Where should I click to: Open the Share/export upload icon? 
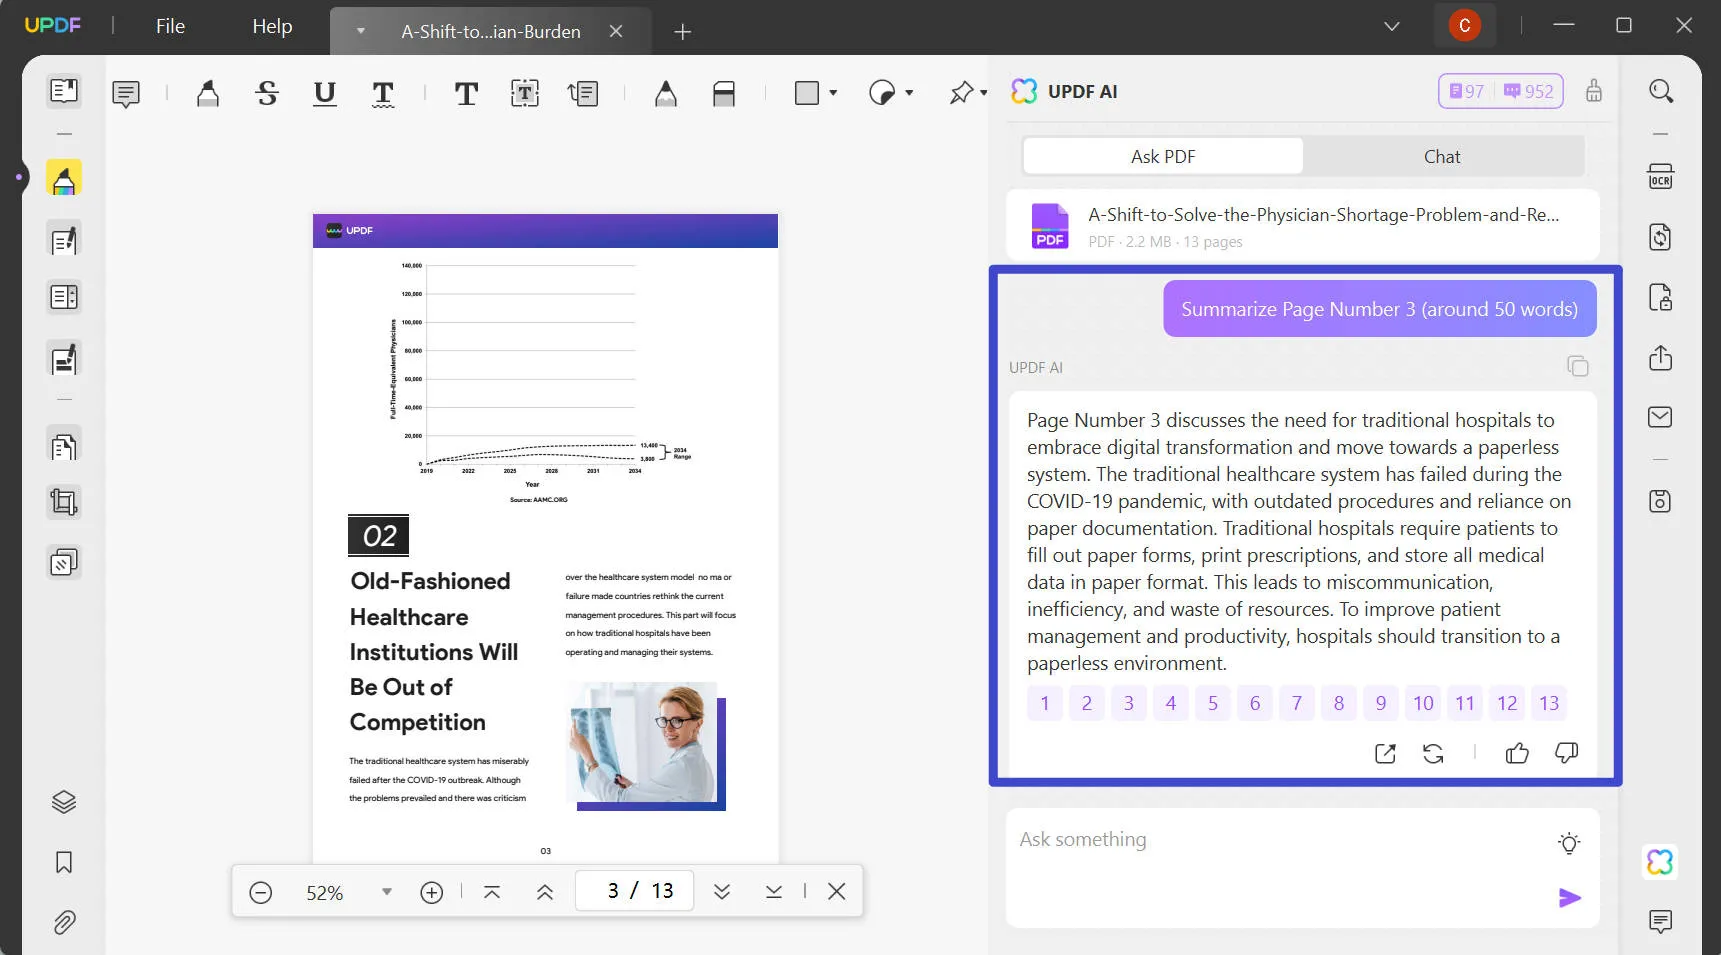1661,357
